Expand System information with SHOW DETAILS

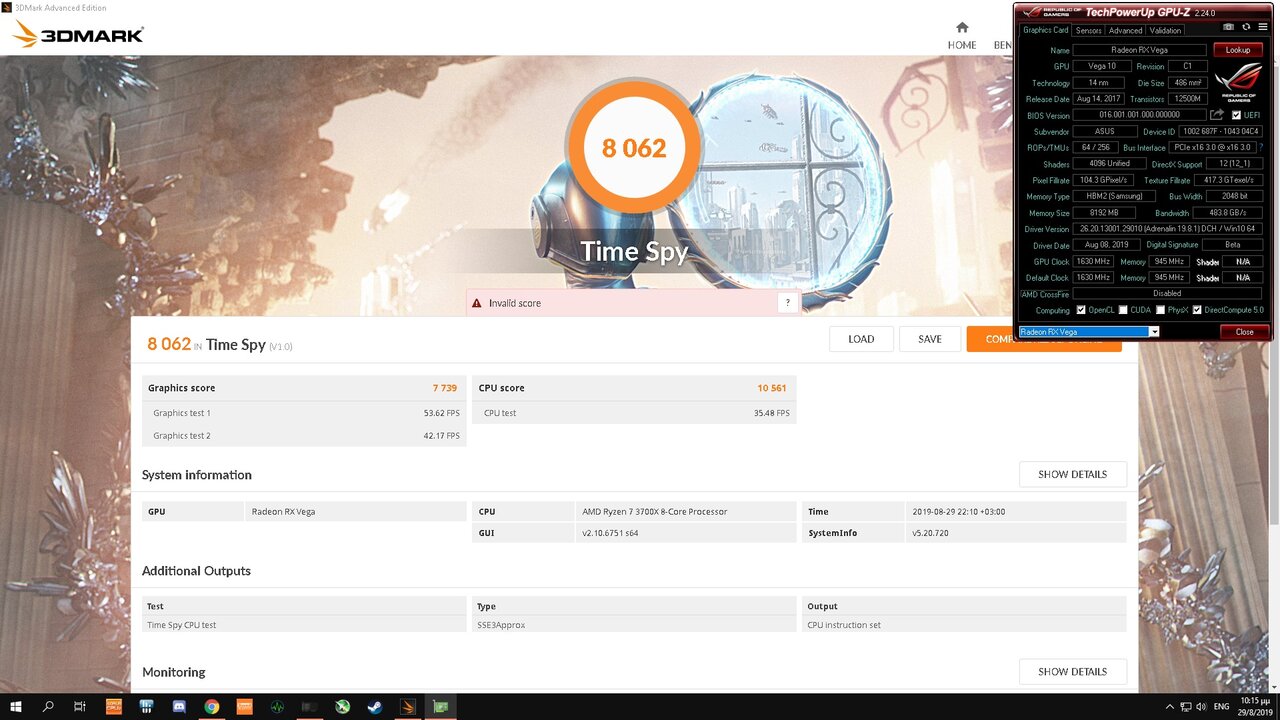click(1072, 474)
